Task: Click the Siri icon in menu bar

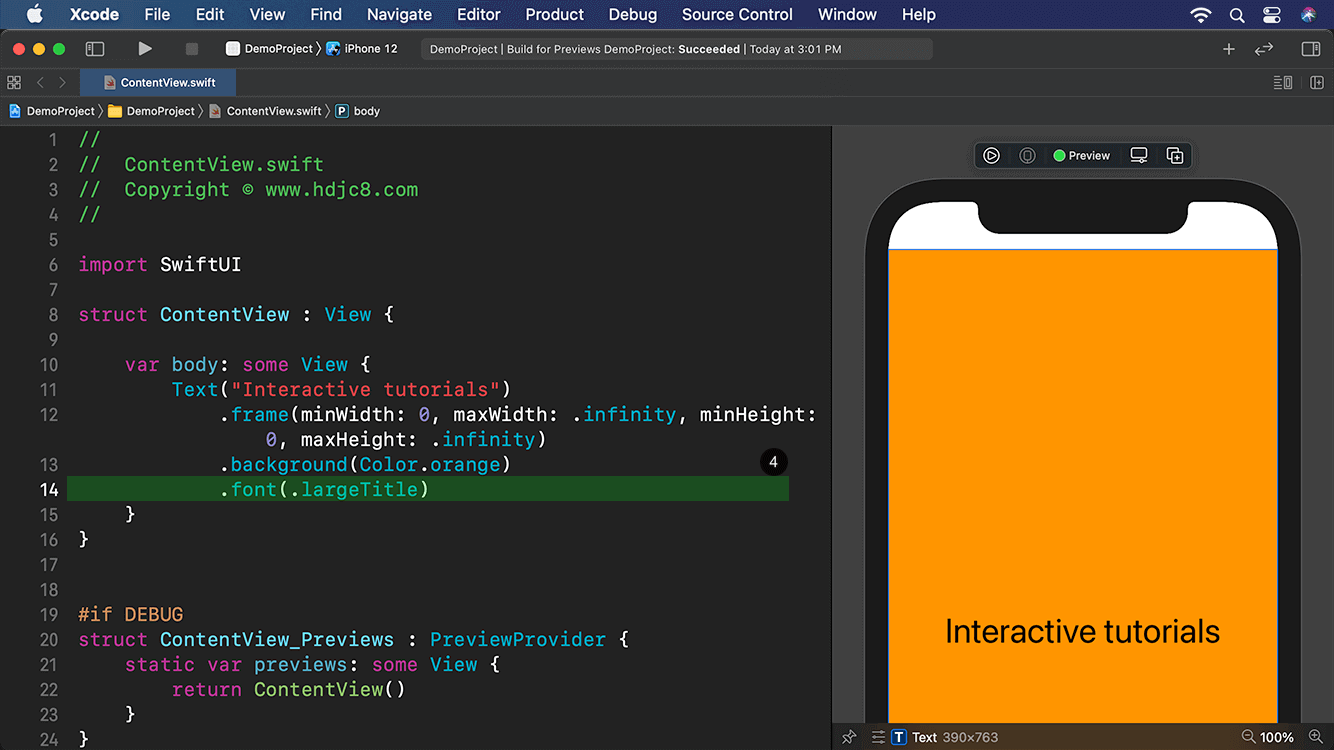Action: pyautogui.click(x=1308, y=14)
